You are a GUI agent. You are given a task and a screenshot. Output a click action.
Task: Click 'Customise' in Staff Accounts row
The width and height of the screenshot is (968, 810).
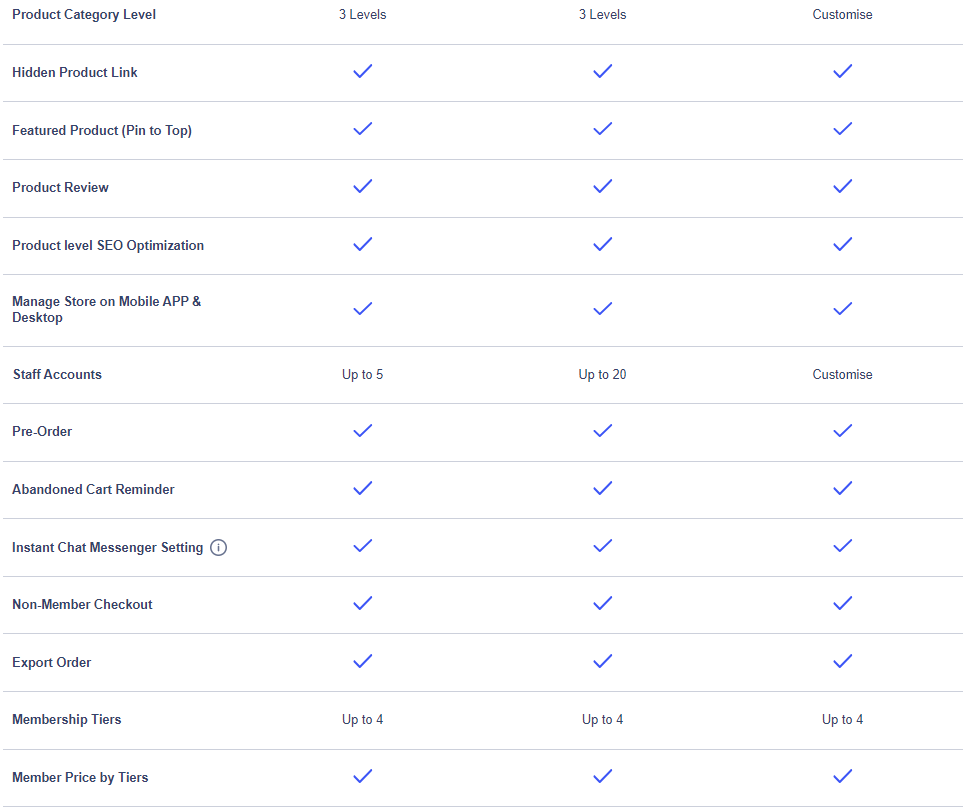coord(843,374)
